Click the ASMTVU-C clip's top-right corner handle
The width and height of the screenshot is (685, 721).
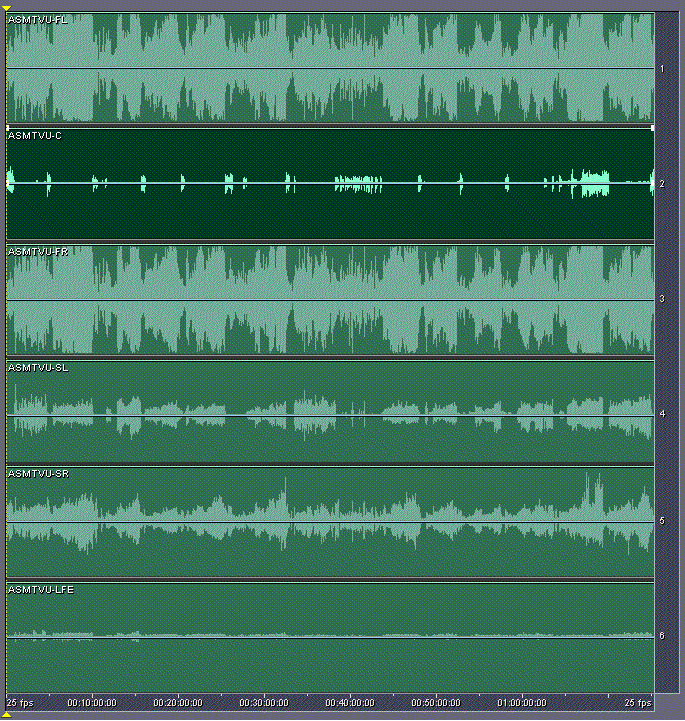pos(653,128)
